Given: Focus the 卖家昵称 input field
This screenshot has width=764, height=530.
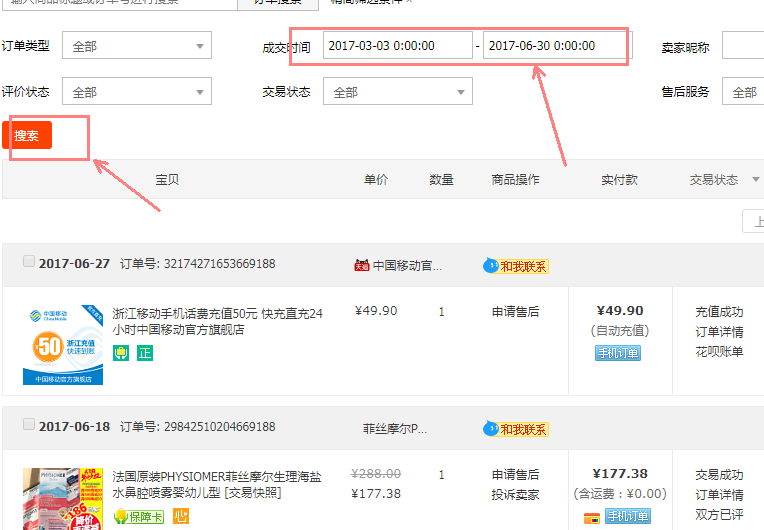Looking at the screenshot, I should coord(743,45).
